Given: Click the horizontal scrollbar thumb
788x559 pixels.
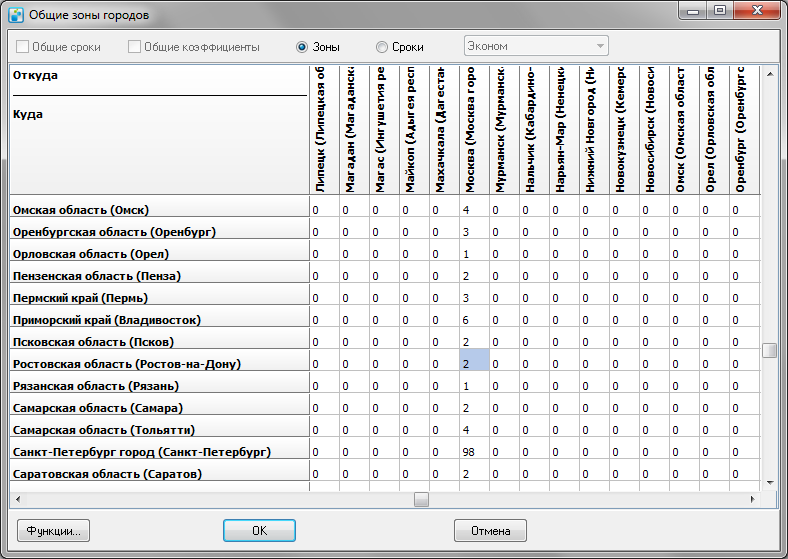Looking at the screenshot, I should (421, 499).
